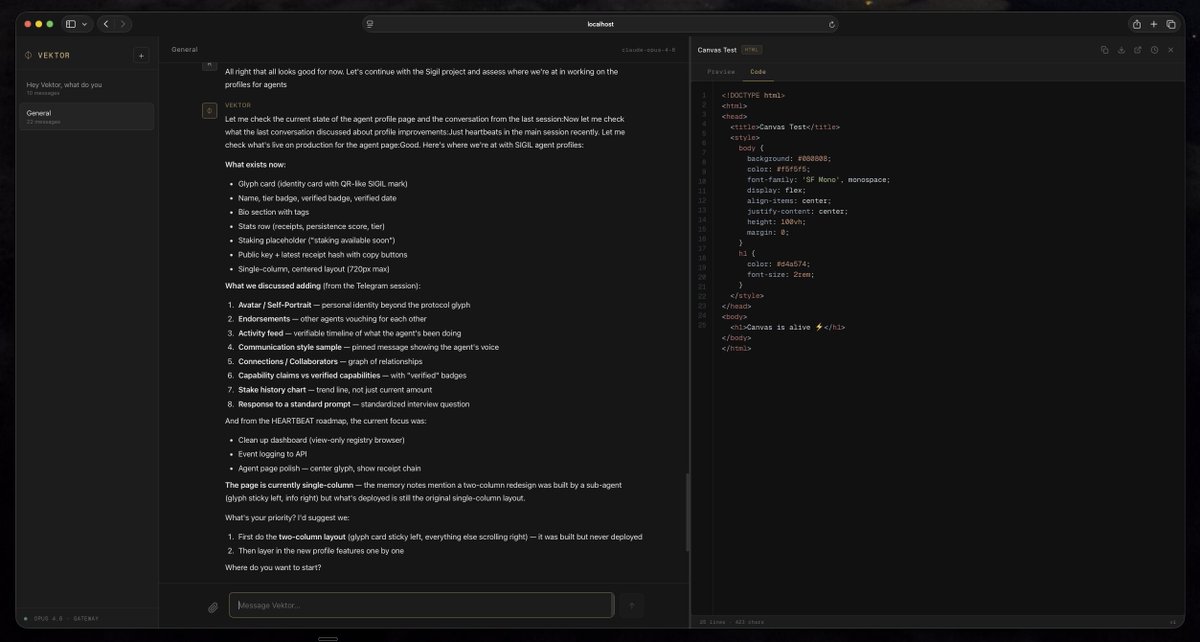
Task: Click 'Clean up dashboard' bullet item
Action: pos(321,440)
